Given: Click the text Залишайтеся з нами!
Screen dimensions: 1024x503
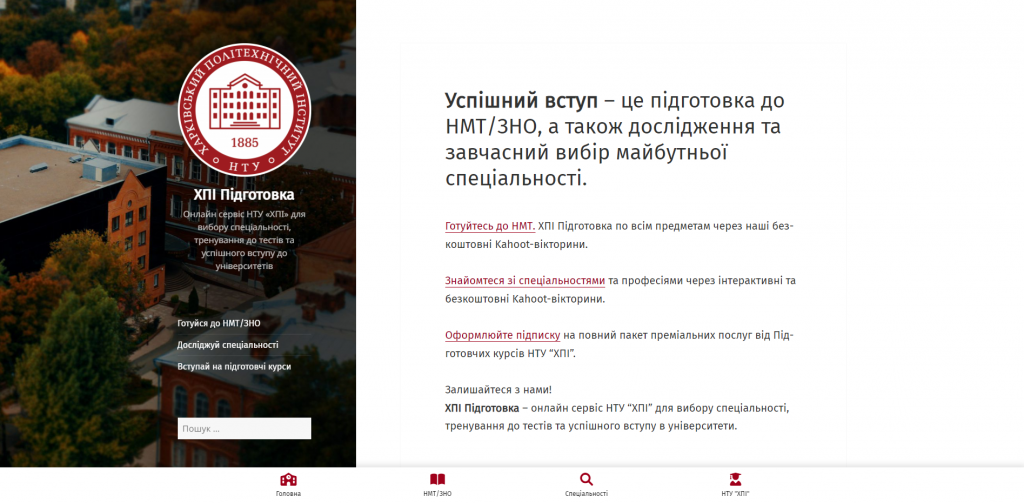Looking at the screenshot, I should coord(498,390).
